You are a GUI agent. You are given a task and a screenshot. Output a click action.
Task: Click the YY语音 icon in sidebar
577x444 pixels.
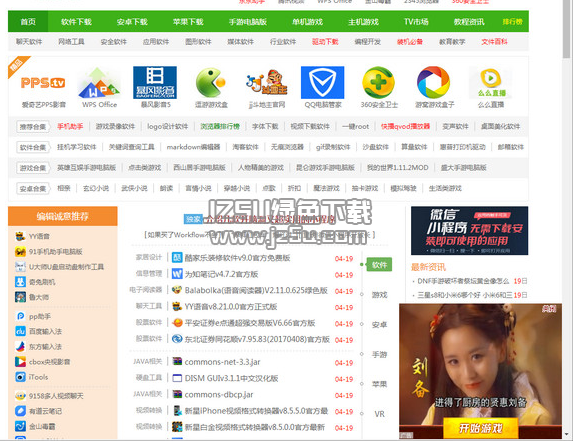[x=20, y=236]
